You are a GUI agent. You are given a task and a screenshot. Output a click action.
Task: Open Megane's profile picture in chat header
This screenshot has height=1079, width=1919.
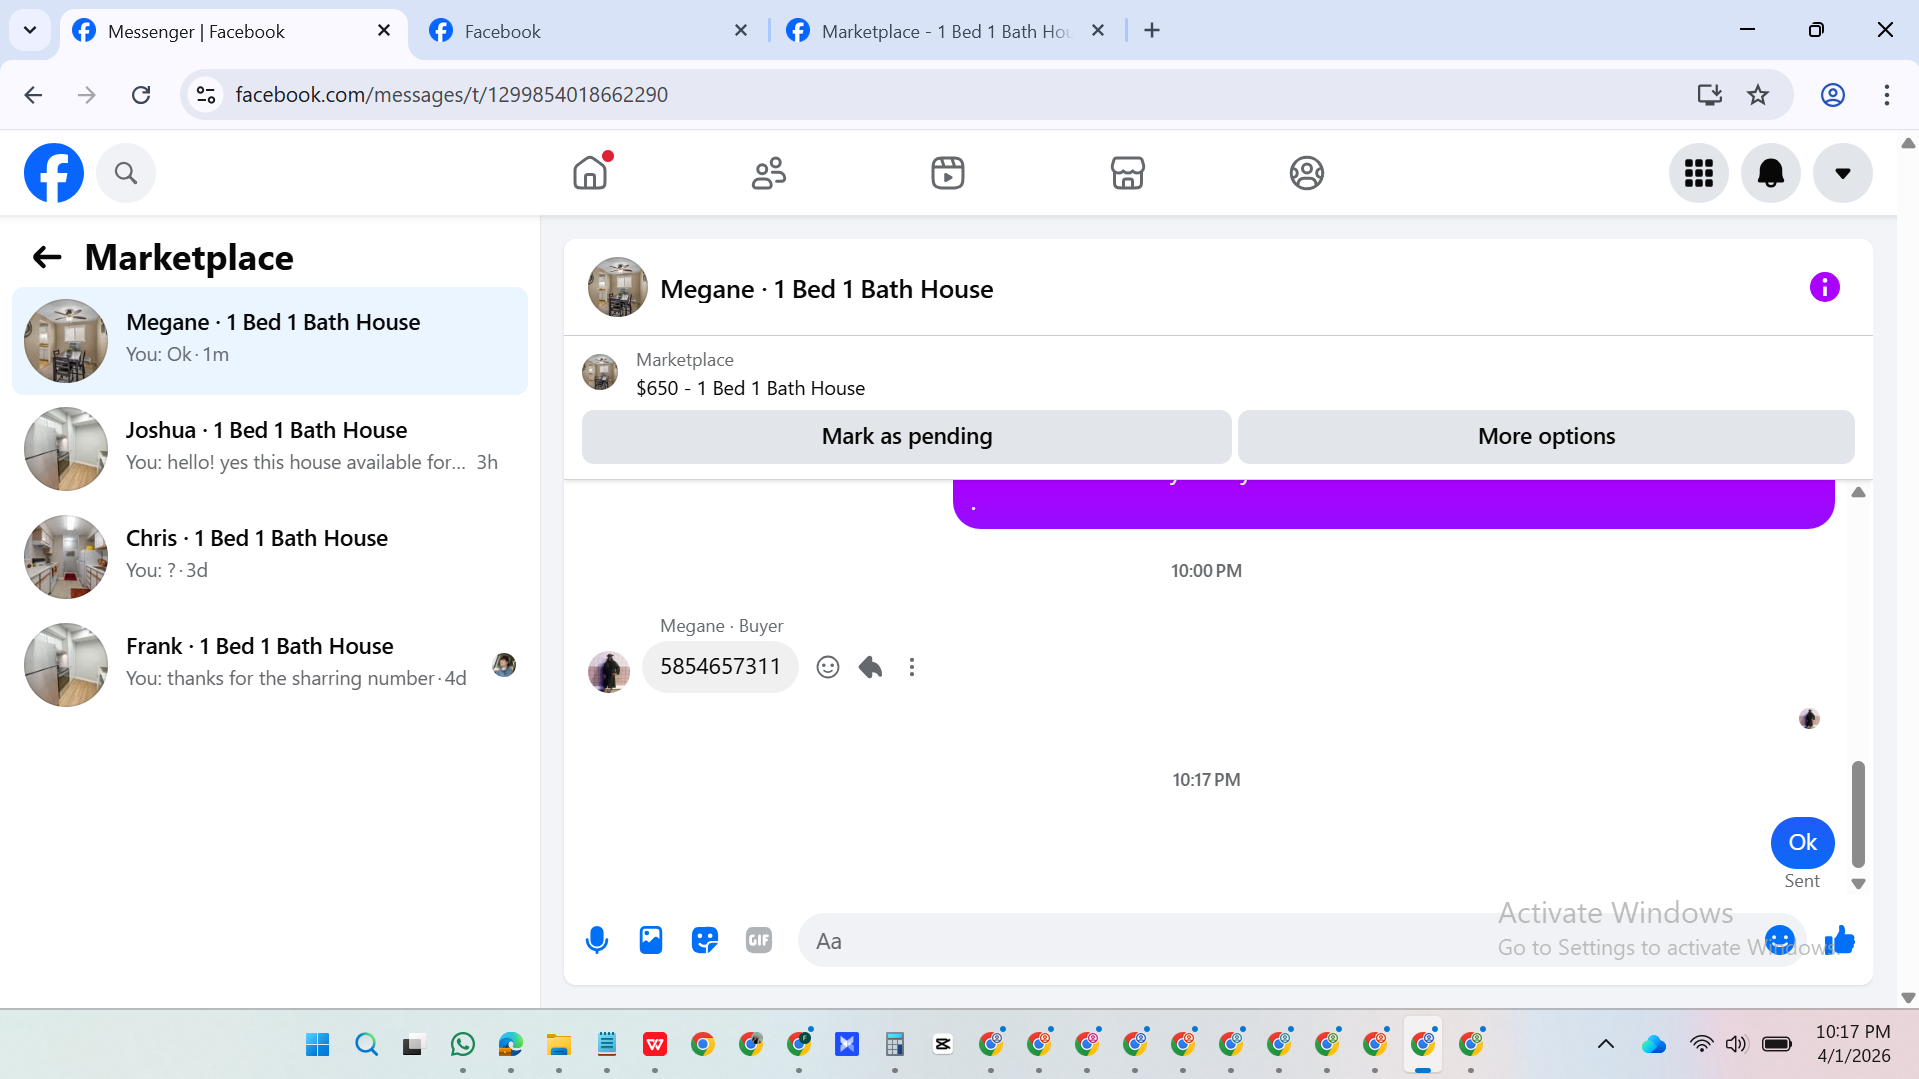(x=617, y=288)
